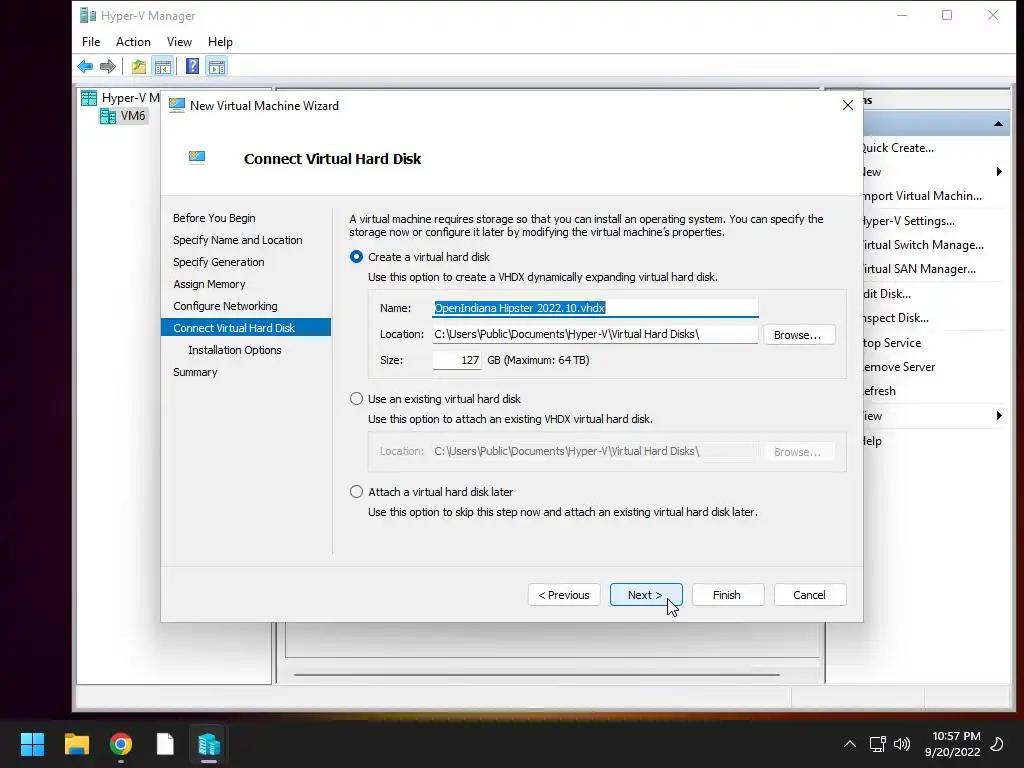
Task: Click the virtual hard disk Name field
Action: pyautogui.click(x=595, y=308)
